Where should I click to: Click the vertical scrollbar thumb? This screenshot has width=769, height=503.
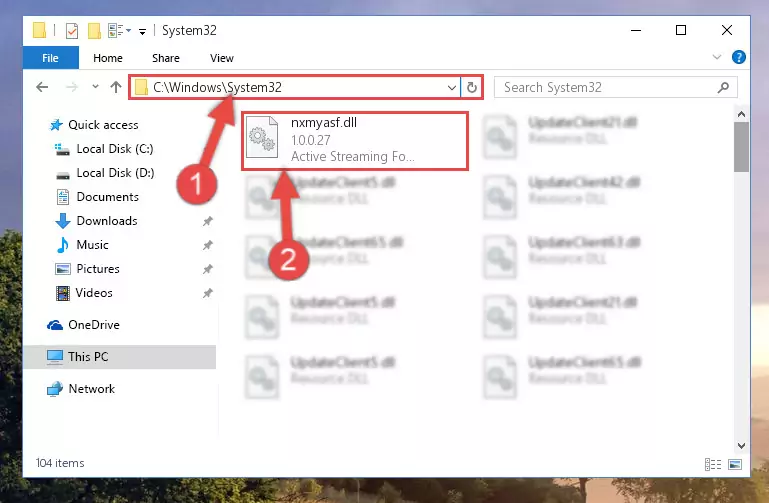[741, 147]
